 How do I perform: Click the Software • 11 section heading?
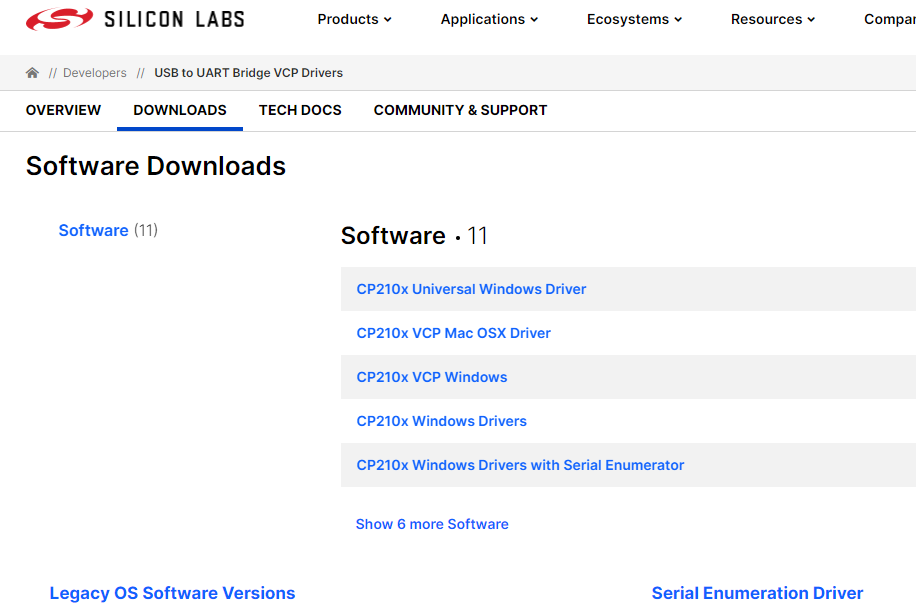pyautogui.click(x=414, y=235)
